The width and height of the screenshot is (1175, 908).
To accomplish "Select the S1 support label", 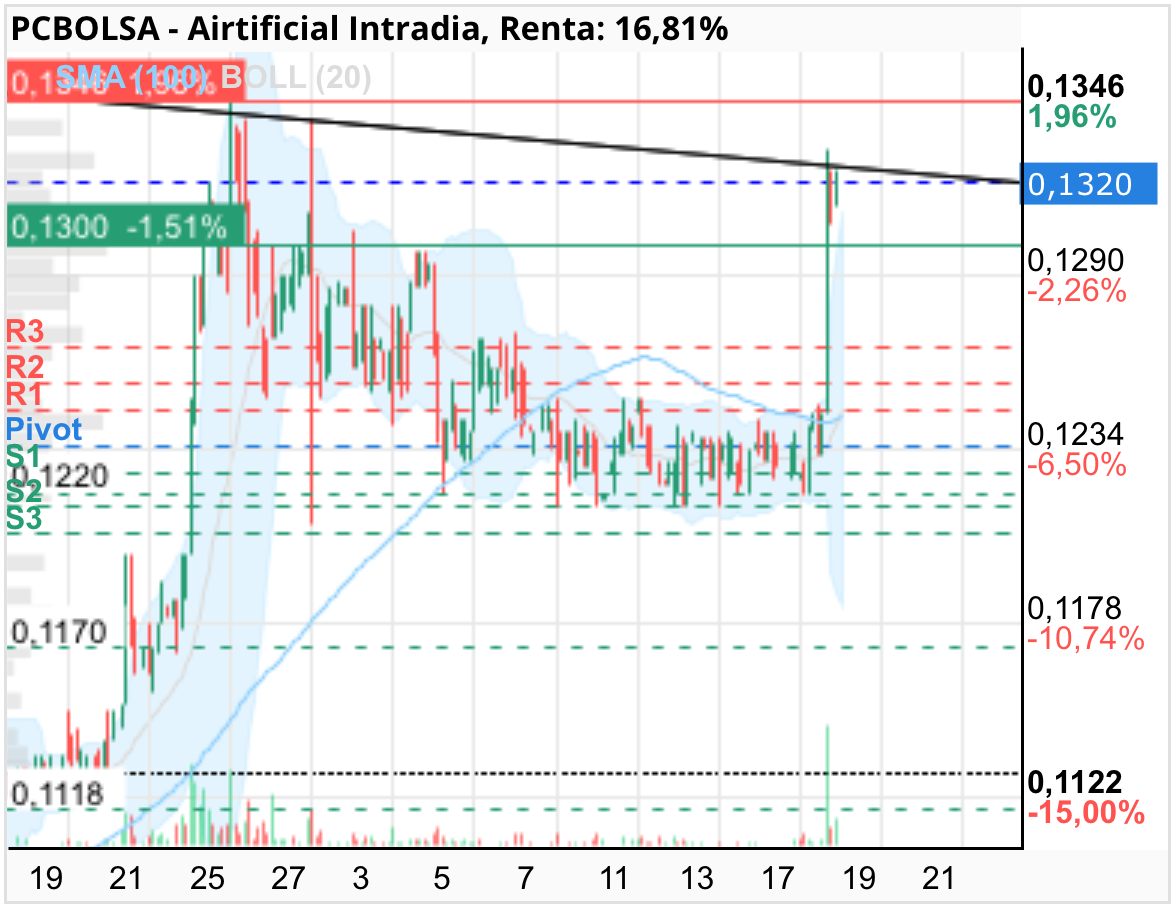I will coord(24,455).
